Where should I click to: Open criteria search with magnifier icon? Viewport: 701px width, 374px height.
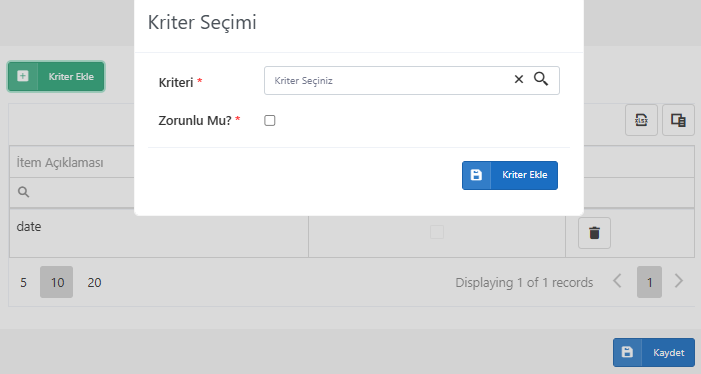[x=541, y=79]
